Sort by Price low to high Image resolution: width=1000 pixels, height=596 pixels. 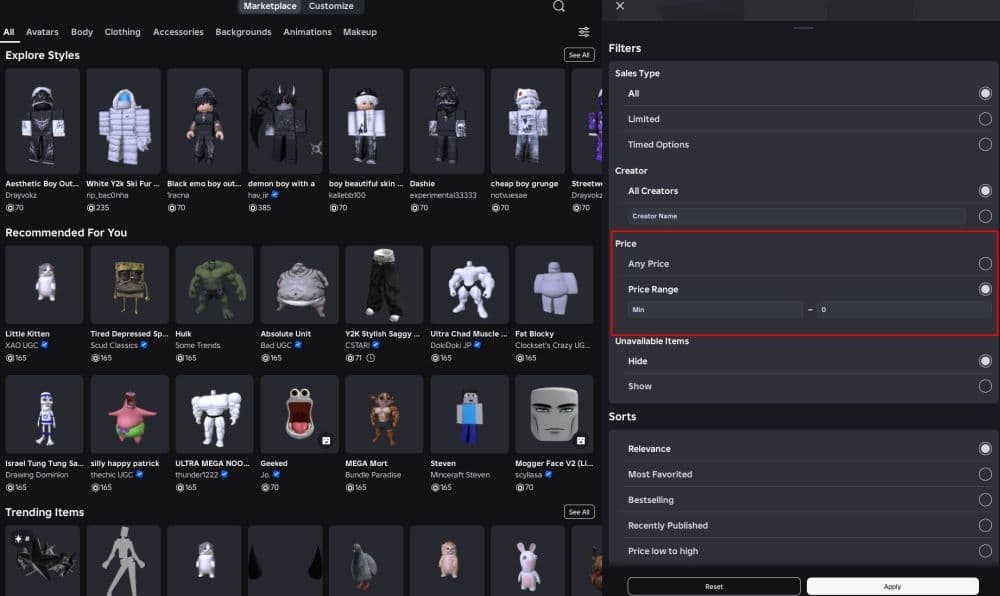coord(985,551)
